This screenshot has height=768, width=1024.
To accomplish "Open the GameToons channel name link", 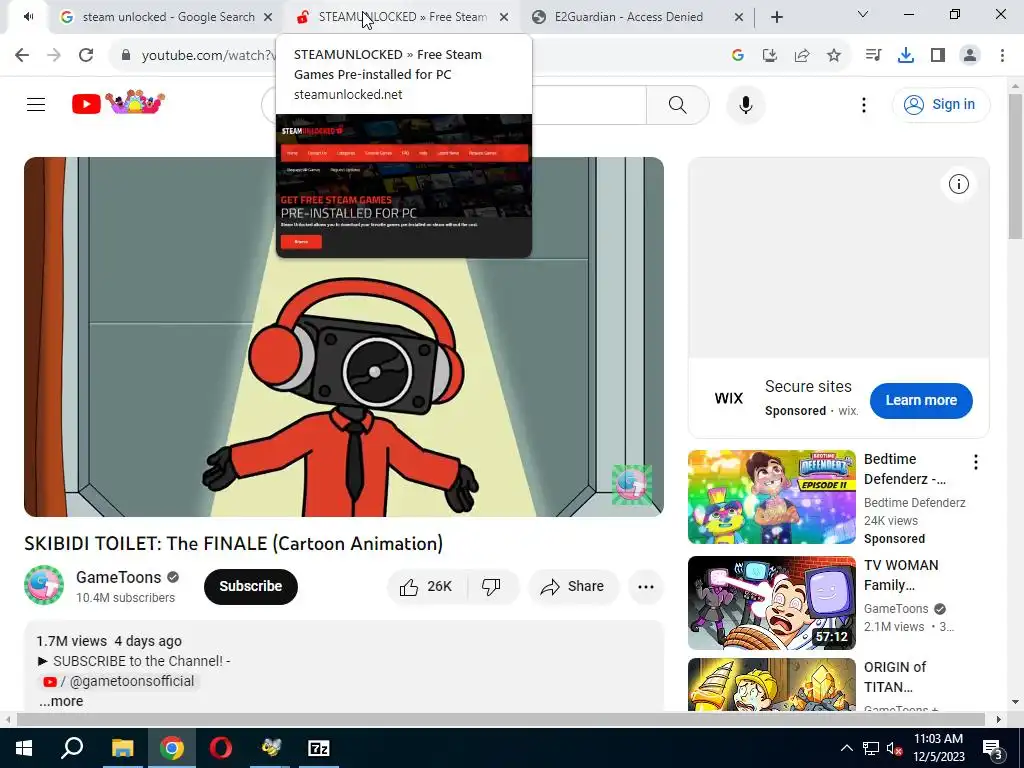I will tap(118, 577).
